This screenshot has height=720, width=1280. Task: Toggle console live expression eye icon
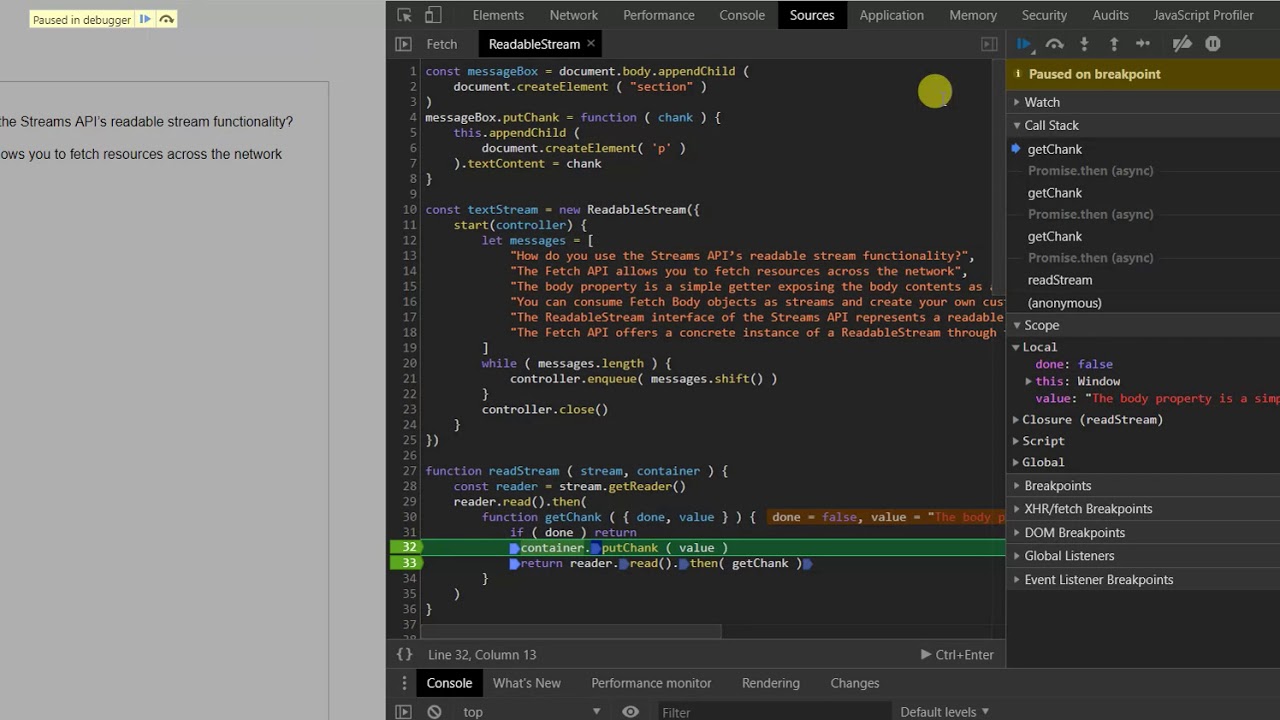coord(630,712)
